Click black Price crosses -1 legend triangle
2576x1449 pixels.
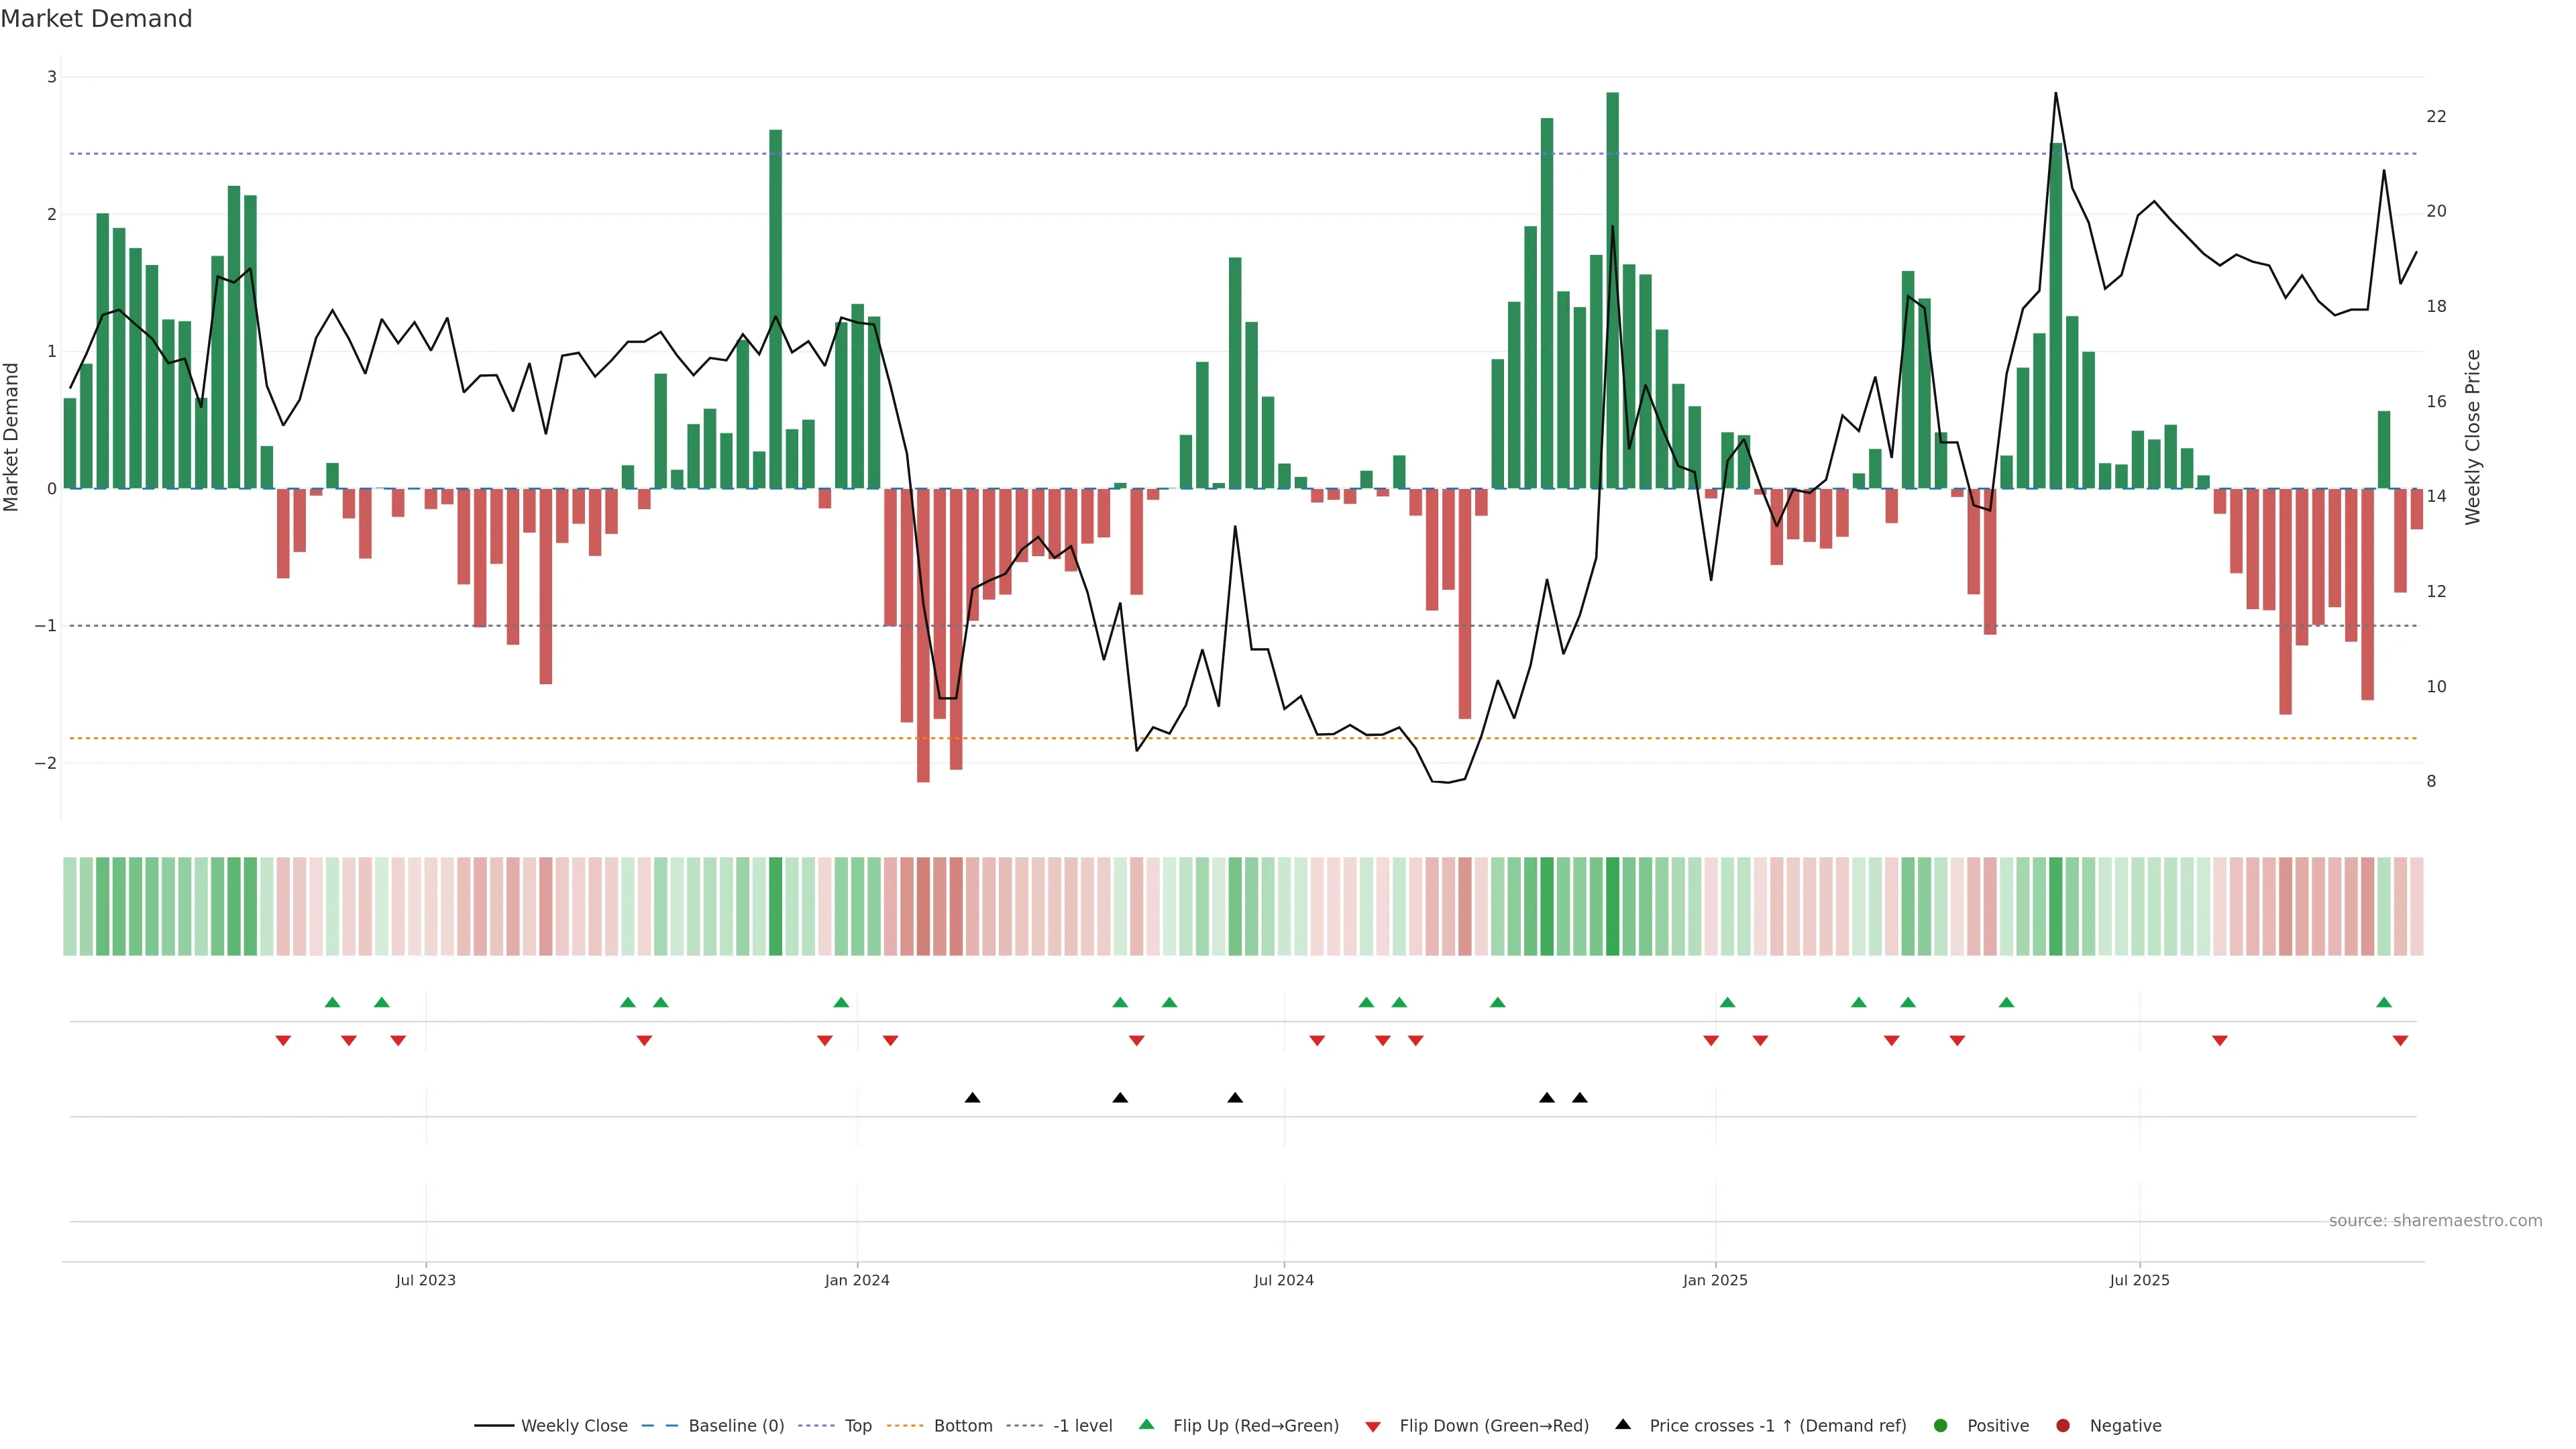pyautogui.click(x=1623, y=1425)
